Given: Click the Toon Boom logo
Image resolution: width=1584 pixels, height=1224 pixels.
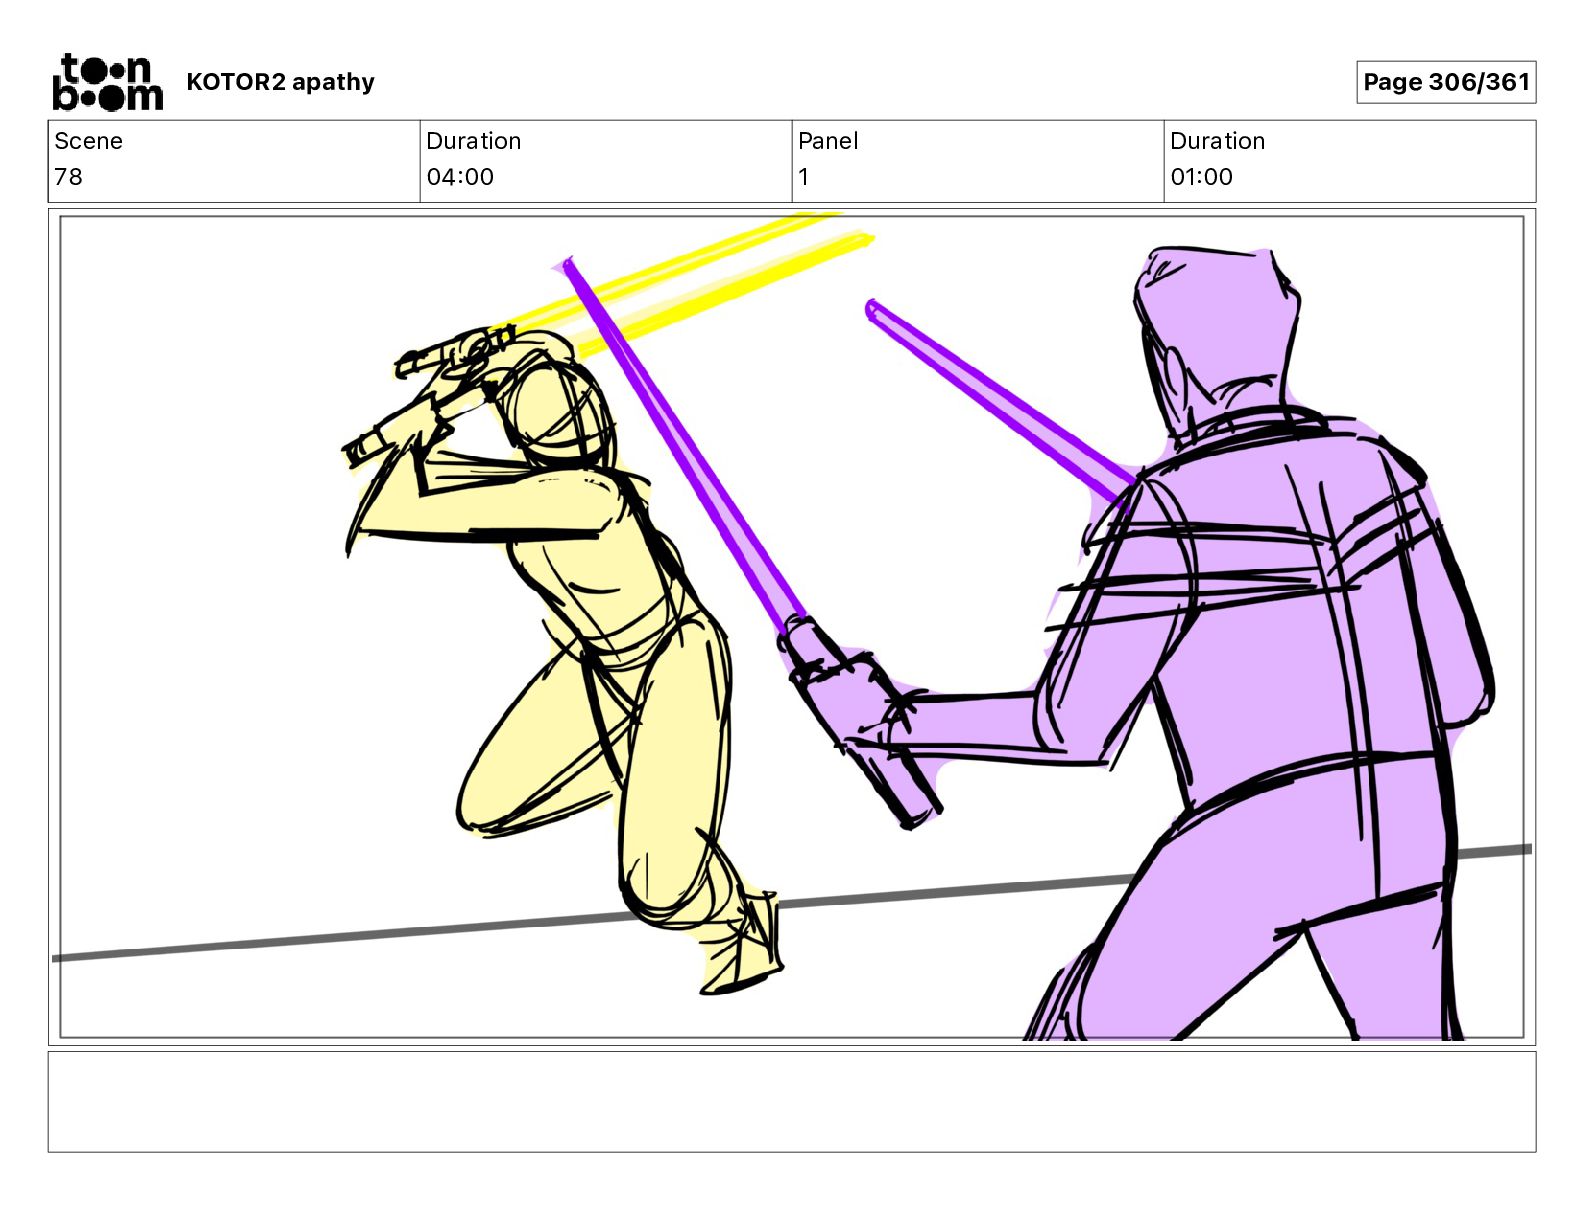Looking at the screenshot, I should point(107,82).
